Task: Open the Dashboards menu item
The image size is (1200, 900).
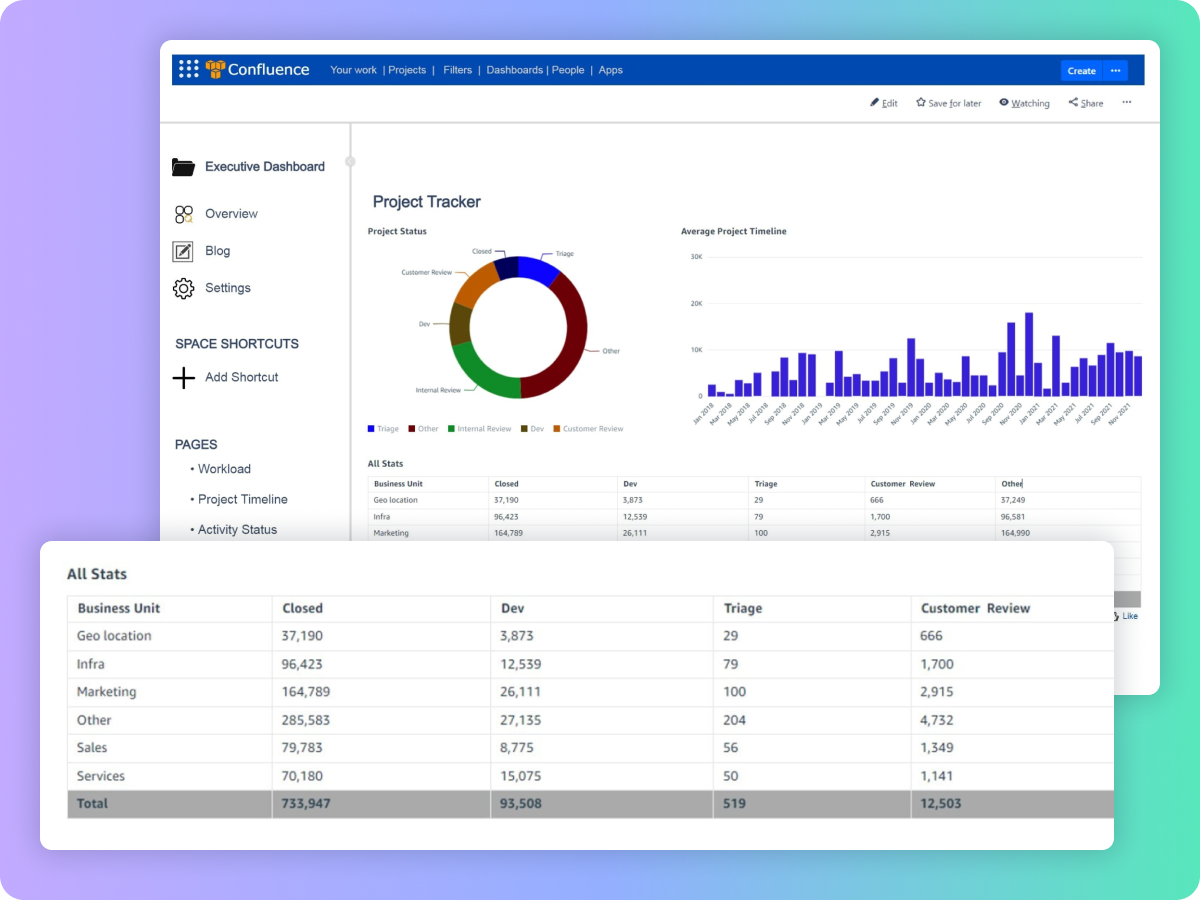Action: coord(515,70)
